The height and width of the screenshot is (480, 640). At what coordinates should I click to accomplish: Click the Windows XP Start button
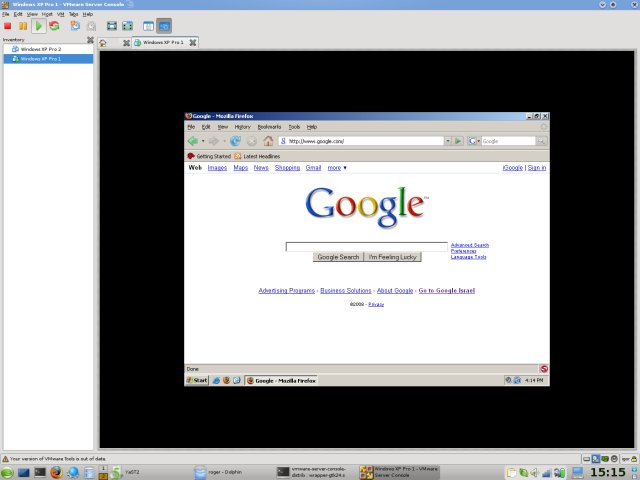[x=197, y=380]
